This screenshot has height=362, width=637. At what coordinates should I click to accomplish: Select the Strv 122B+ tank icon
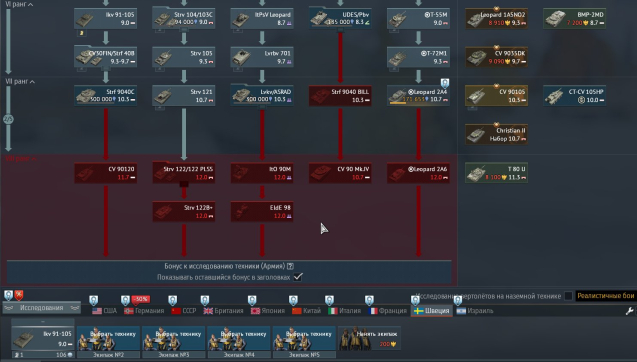[164, 212]
